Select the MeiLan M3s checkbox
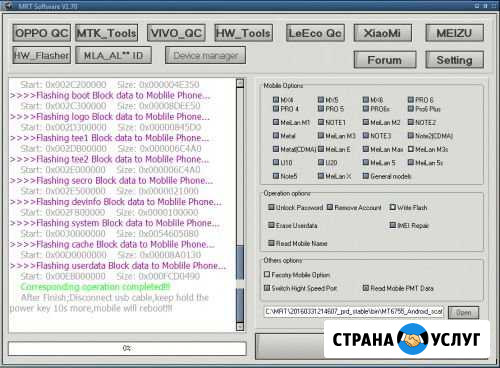The height and width of the screenshot is (368, 500). (411, 149)
